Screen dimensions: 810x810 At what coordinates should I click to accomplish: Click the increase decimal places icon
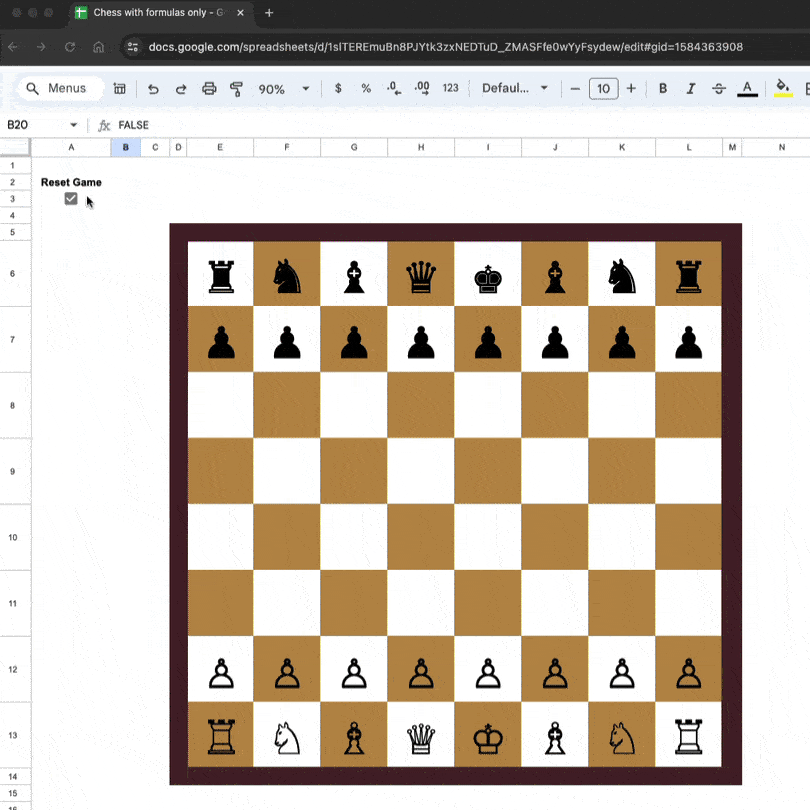(422, 88)
